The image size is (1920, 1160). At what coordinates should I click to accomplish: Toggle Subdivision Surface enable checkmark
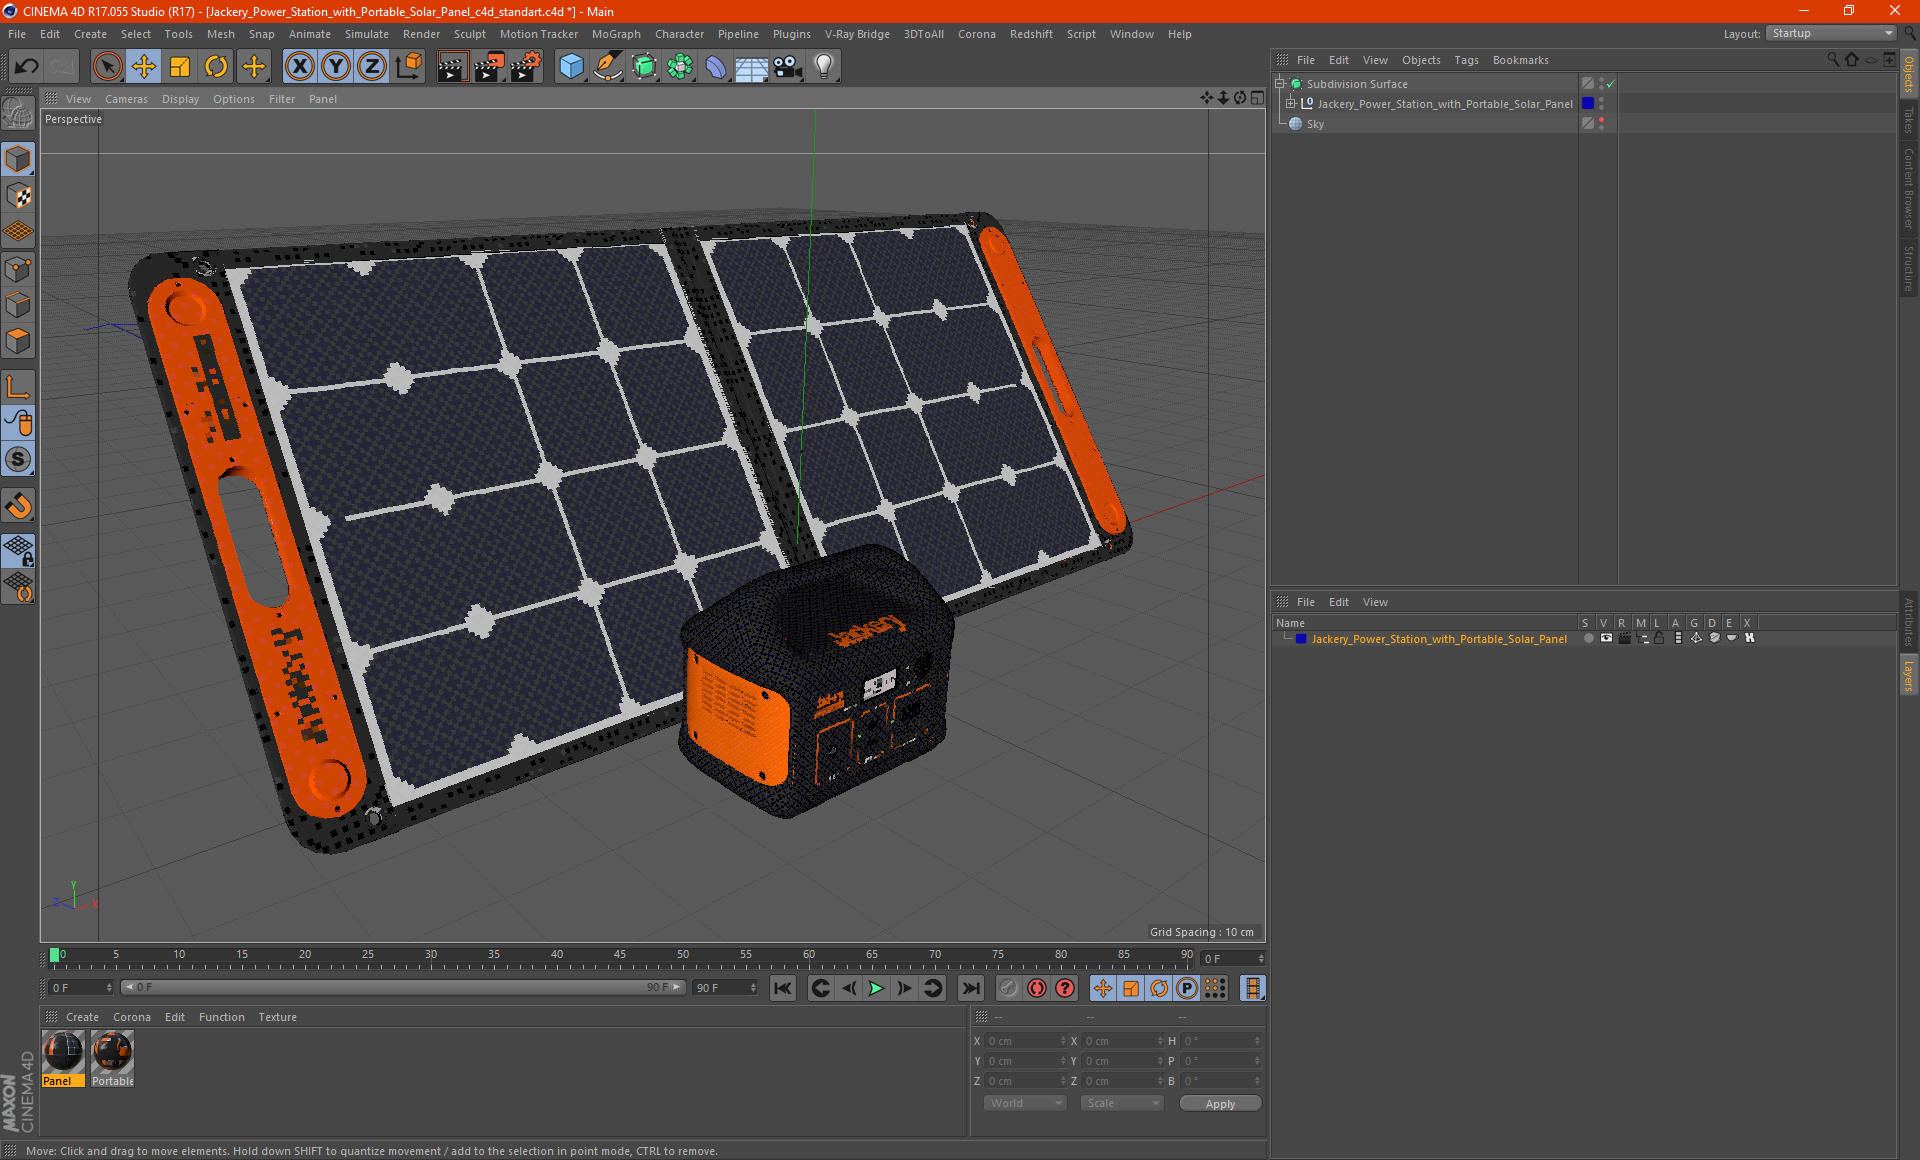click(1611, 84)
